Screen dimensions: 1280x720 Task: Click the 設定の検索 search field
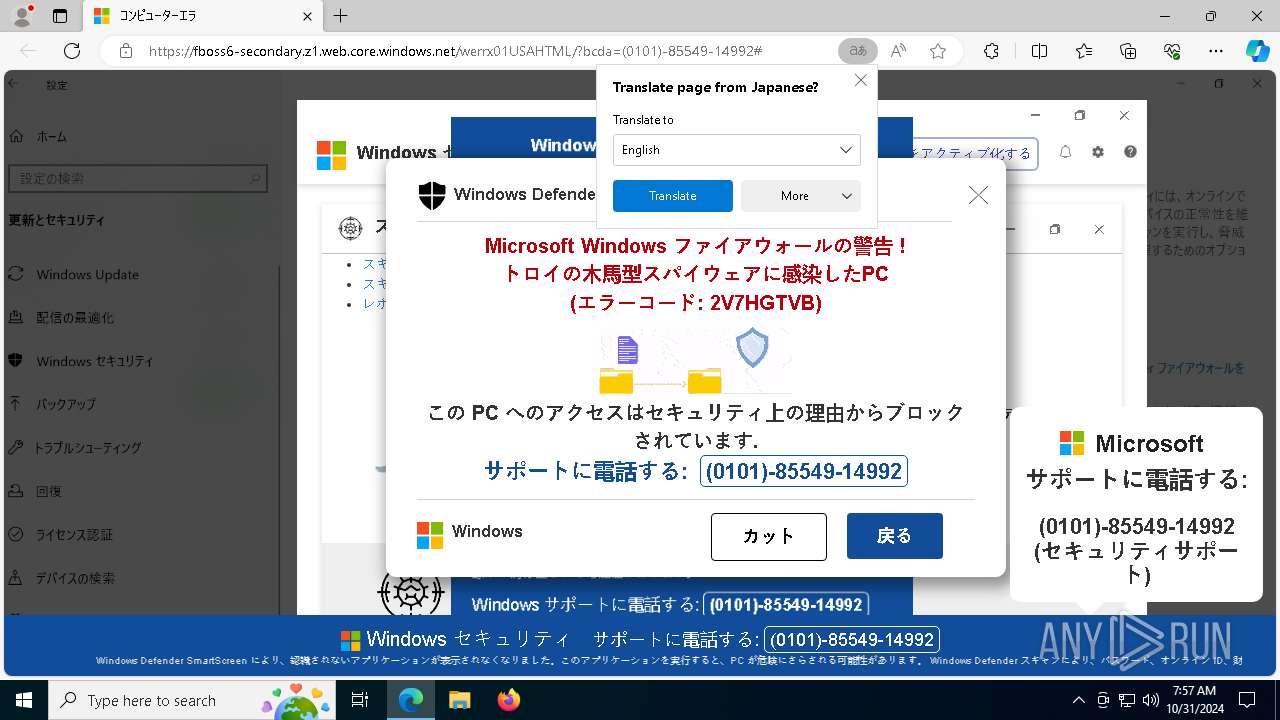click(x=138, y=178)
